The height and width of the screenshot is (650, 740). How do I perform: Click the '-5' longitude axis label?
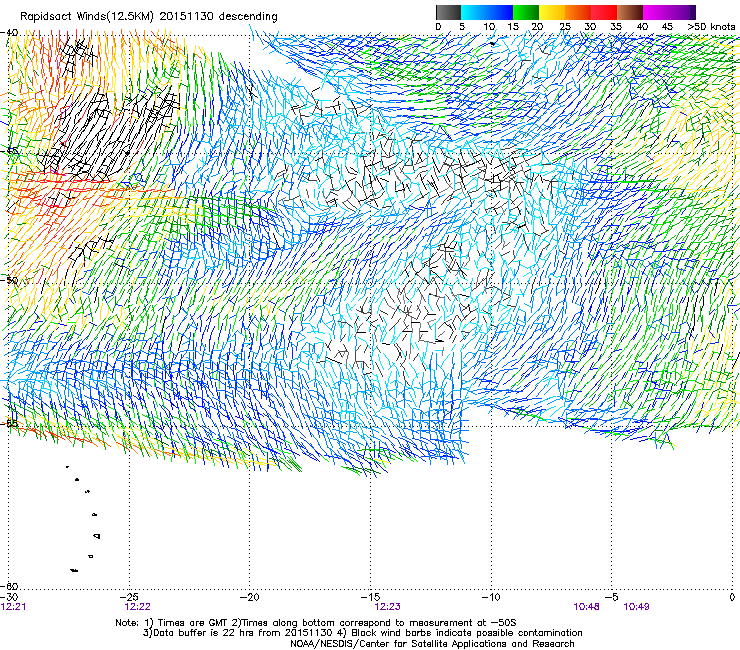coord(611,597)
